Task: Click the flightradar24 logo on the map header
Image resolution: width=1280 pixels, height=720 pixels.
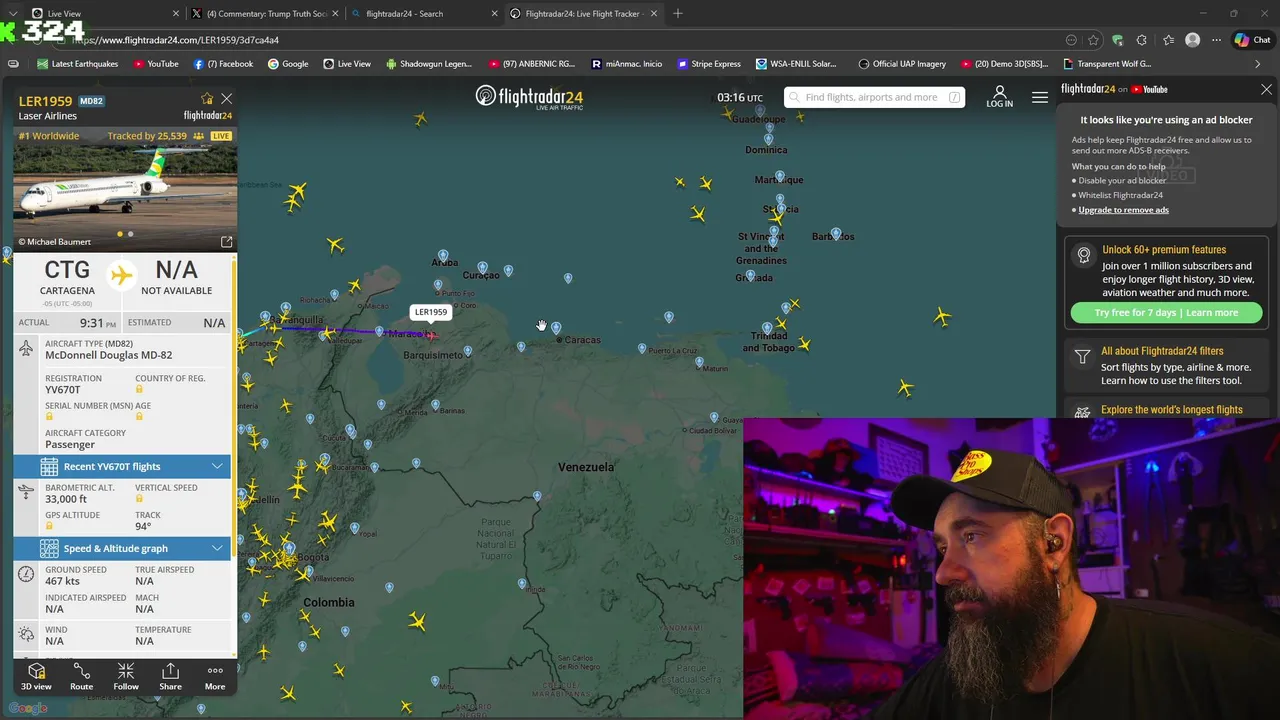Action: (529, 97)
